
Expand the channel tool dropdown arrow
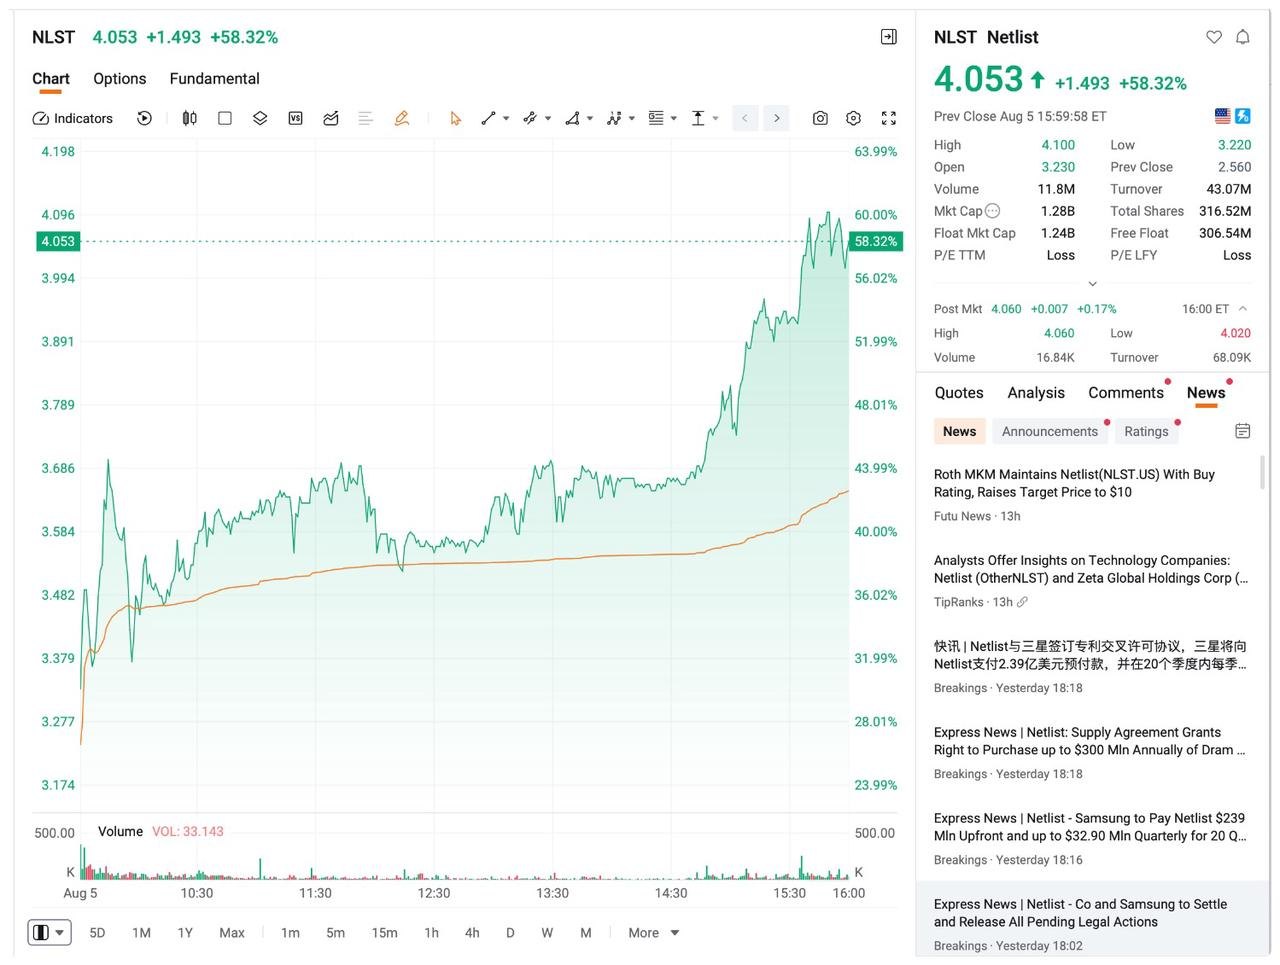[548, 118]
